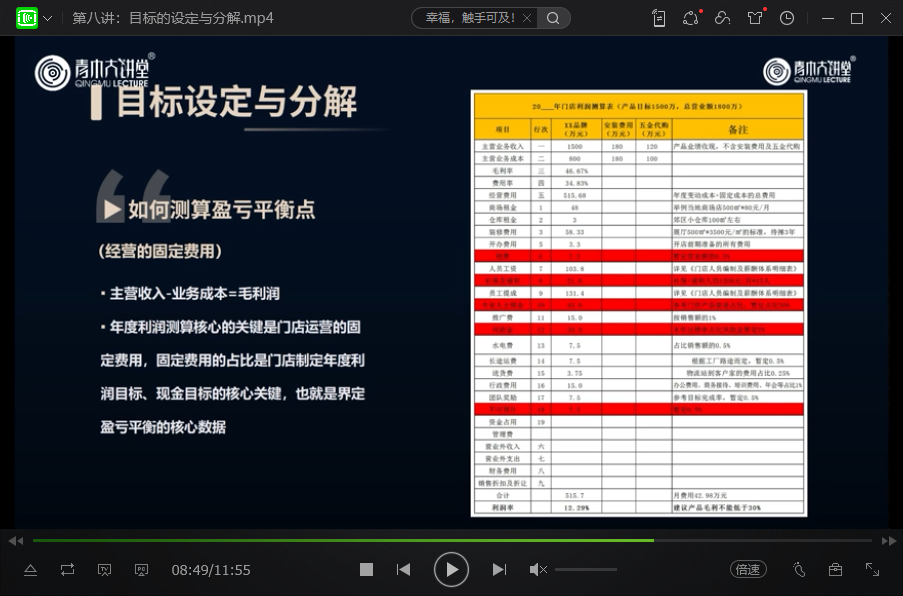Clear the search box text with X

tap(526, 18)
